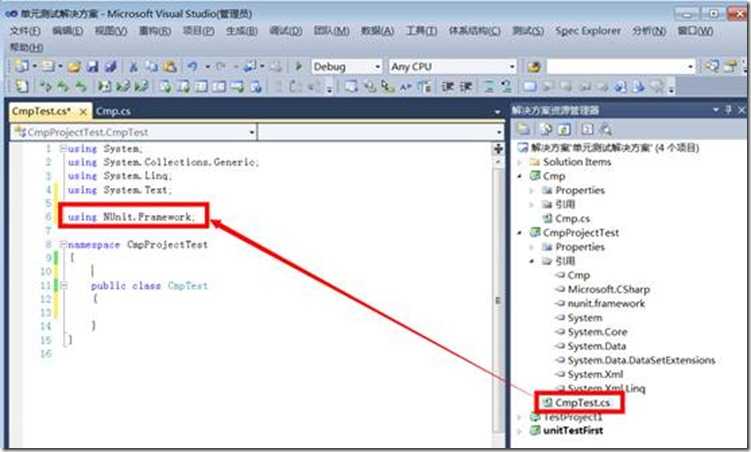Viewport: 751px width, 452px height.
Task: Click View Code icon in Solution Explorer toolbar
Action: (x=587, y=129)
